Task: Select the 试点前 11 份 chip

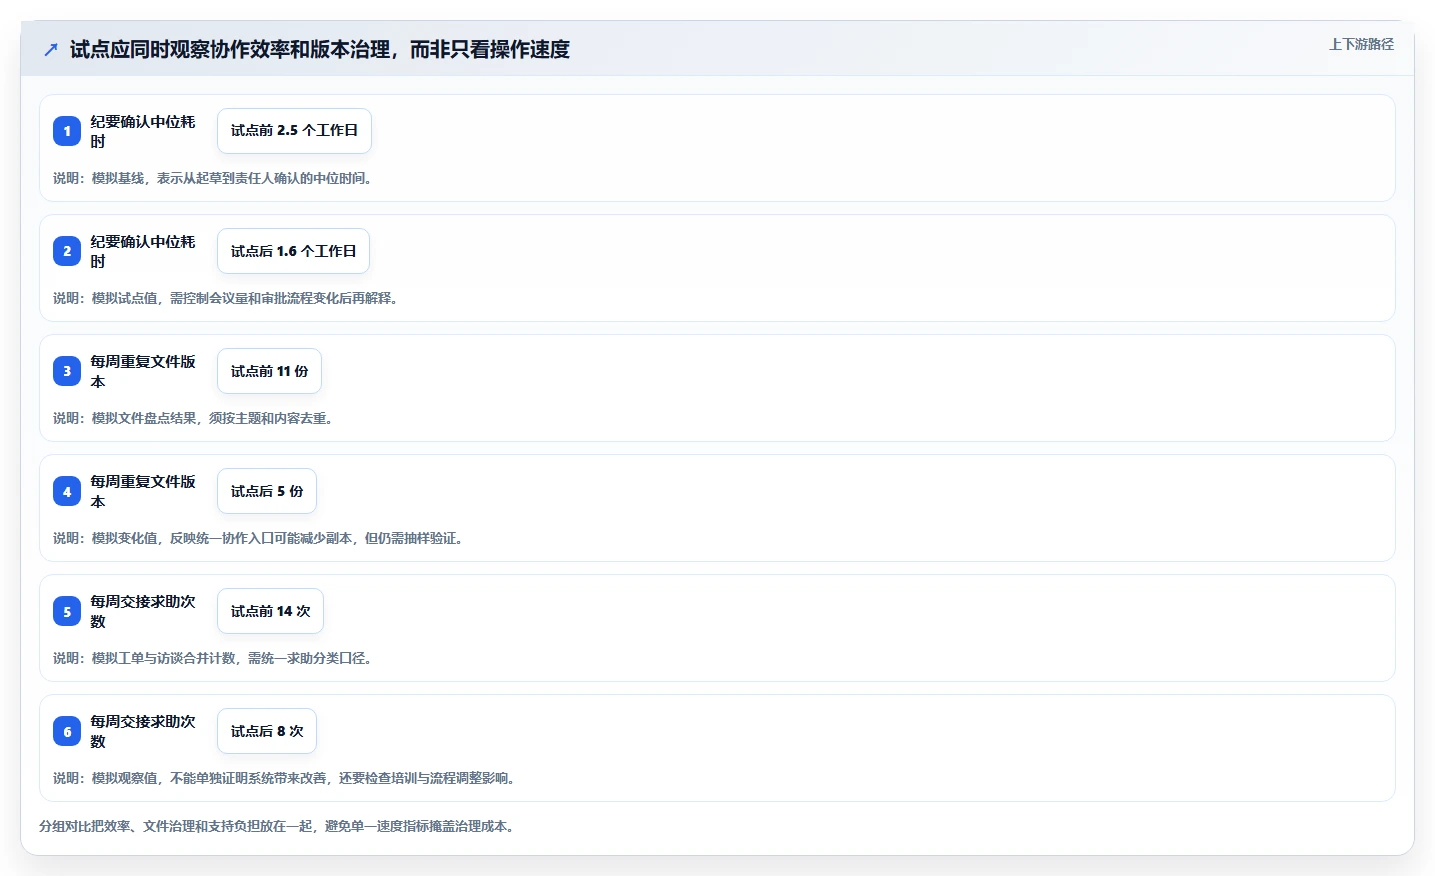Action: (x=269, y=371)
